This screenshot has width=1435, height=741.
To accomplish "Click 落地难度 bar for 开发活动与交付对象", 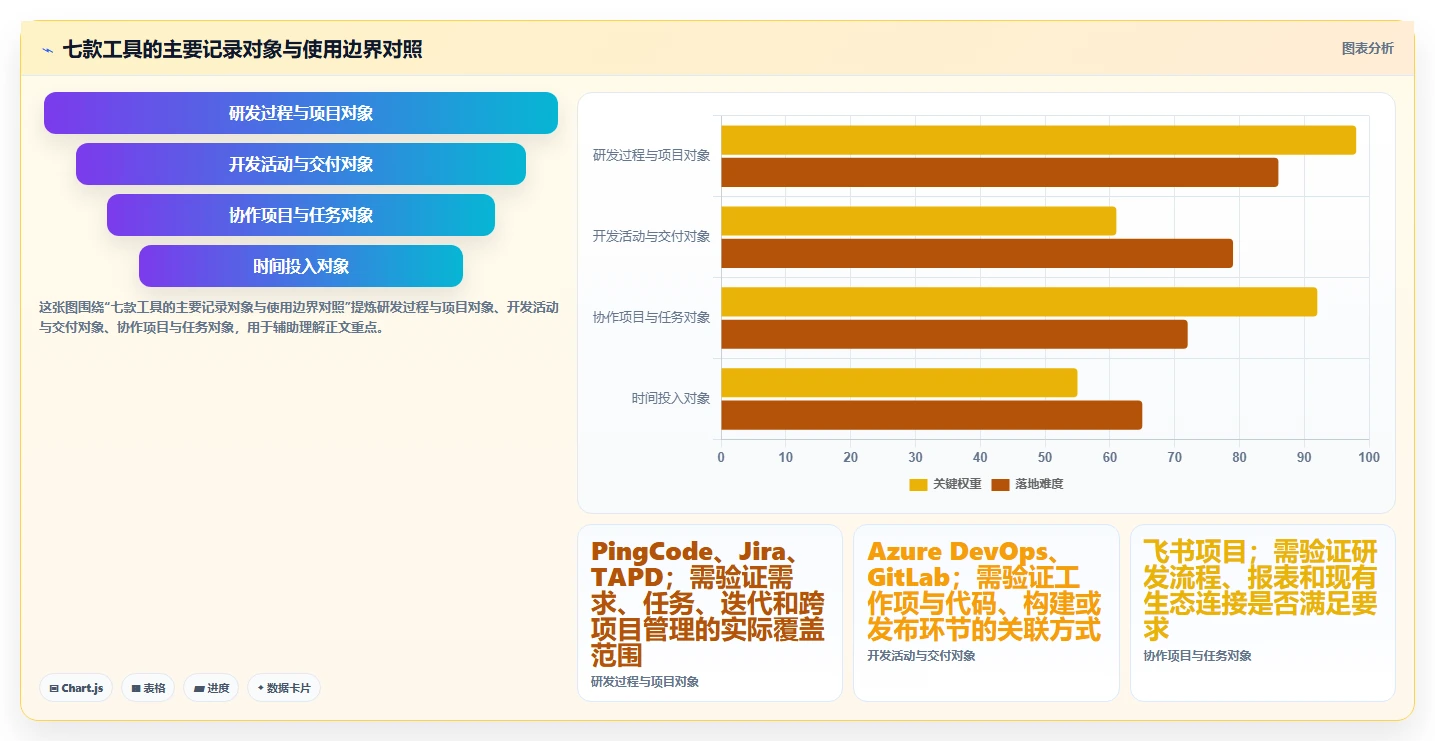I will 977,253.
